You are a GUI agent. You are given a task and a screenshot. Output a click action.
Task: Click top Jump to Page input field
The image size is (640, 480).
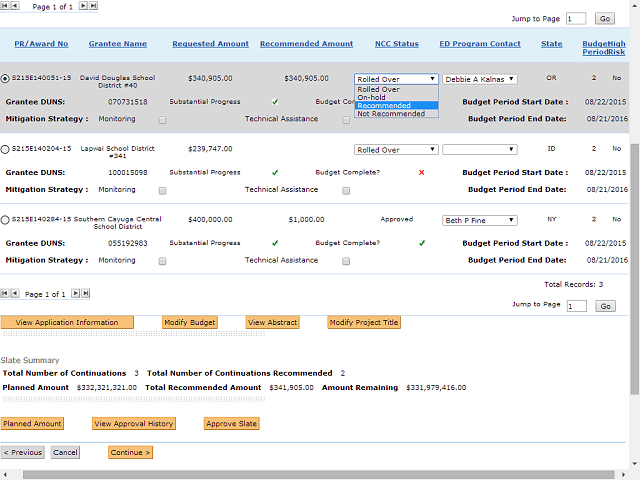[576, 18]
